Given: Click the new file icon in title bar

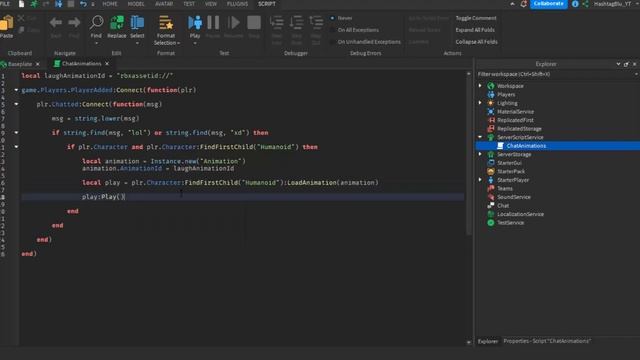Looking at the screenshot, I should [21, 4].
